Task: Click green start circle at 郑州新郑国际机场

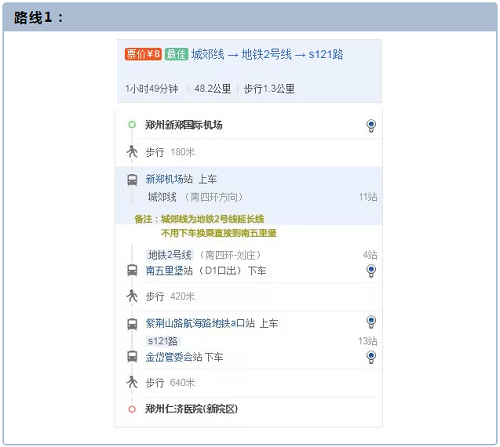Action: 132,125
